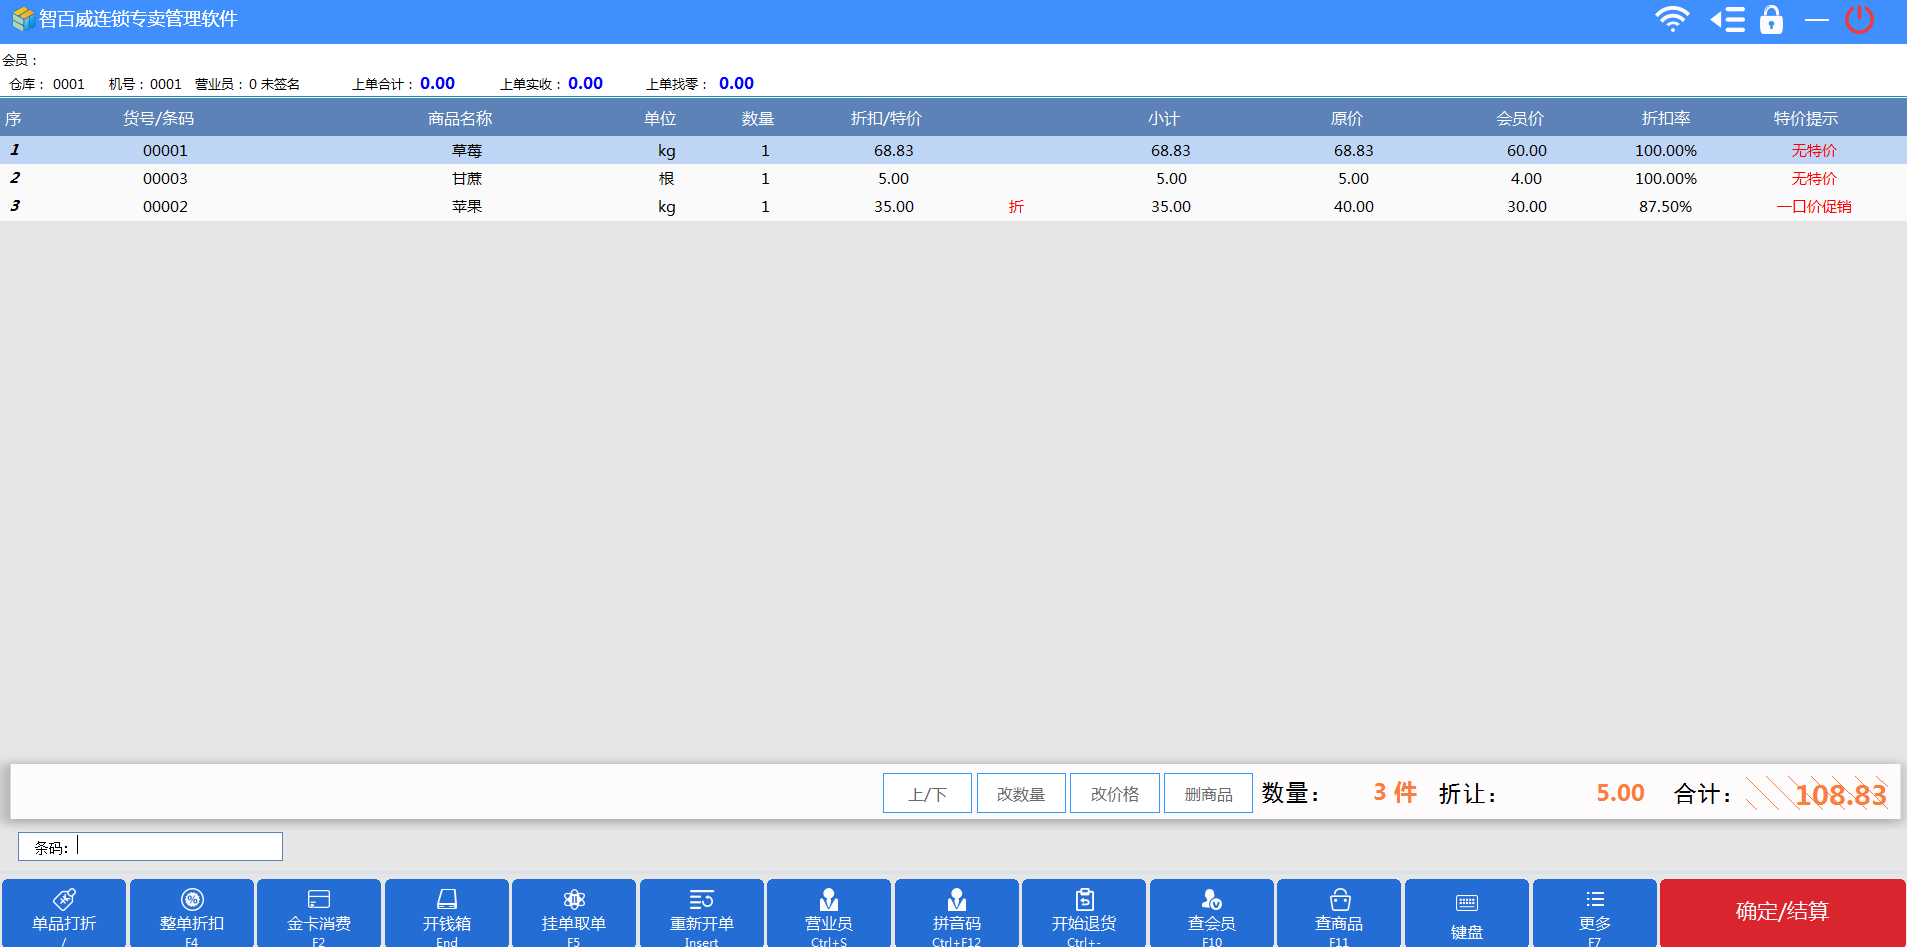This screenshot has height=947, width=1907.
Task: Click the hold/retrieve order icon (挂单取单)
Action: click(574, 900)
